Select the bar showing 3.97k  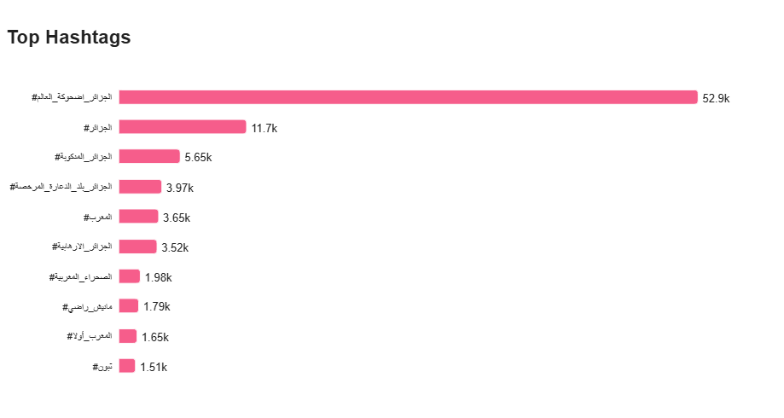point(140,187)
